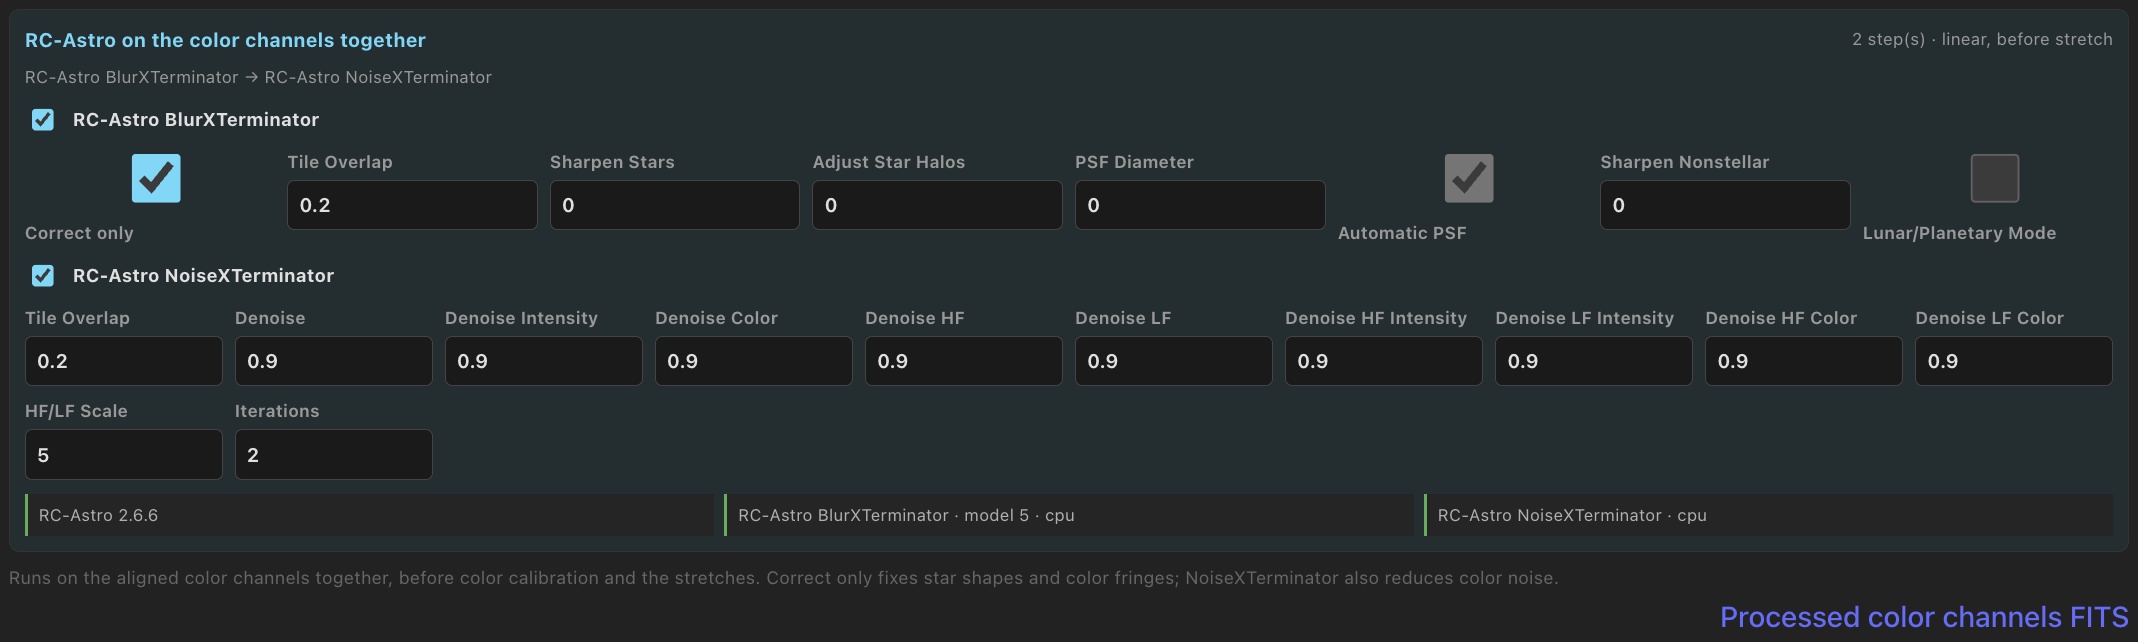Click the RC-Astro on the color channels together heading
The width and height of the screenshot is (2138, 642).
[x=225, y=40]
